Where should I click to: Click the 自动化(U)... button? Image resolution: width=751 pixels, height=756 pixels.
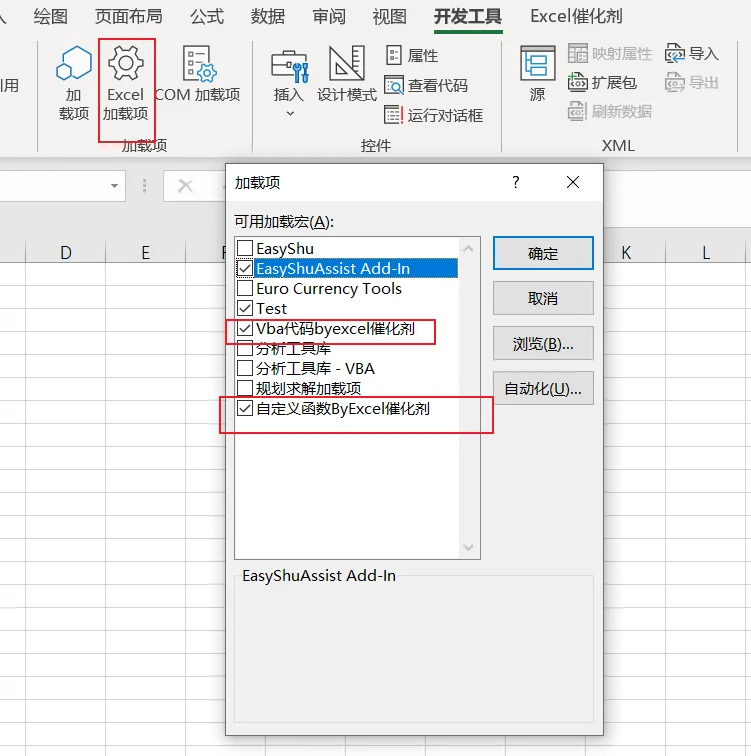tap(543, 388)
